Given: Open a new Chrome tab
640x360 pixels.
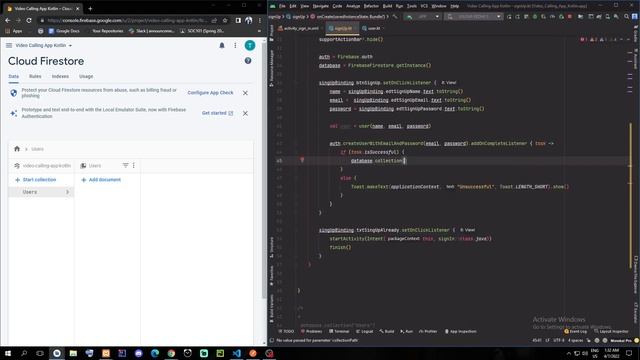Looking at the screenshot, I should (90, 8).
